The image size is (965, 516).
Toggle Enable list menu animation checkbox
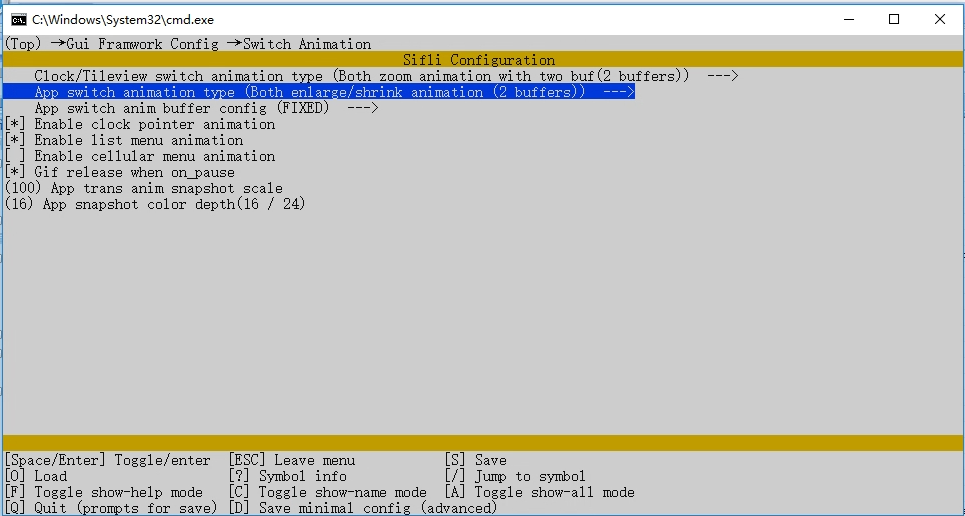click(15, 140)
